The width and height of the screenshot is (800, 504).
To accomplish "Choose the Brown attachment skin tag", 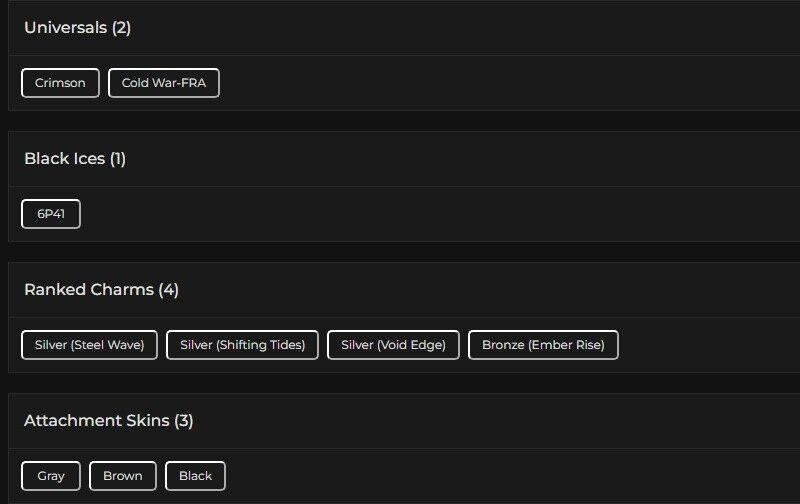I will (x=123, y=476).
